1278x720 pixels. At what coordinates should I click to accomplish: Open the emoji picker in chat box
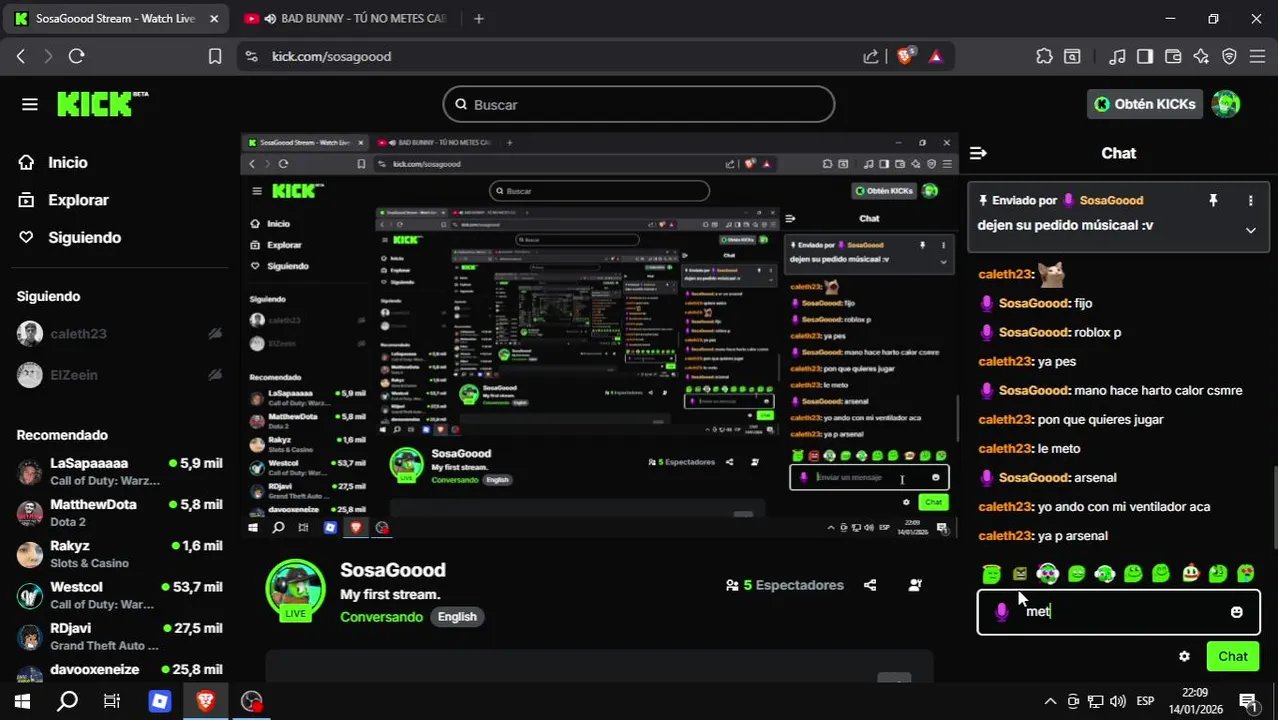pos(1237,612)
